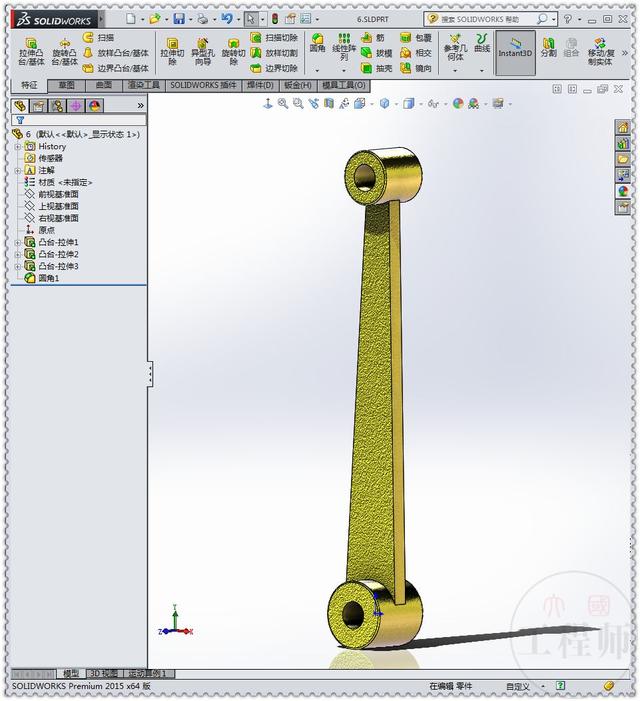Click the Rebuild traffic light icon
This screenshot has width=640, height=701.
coord(275,19)
